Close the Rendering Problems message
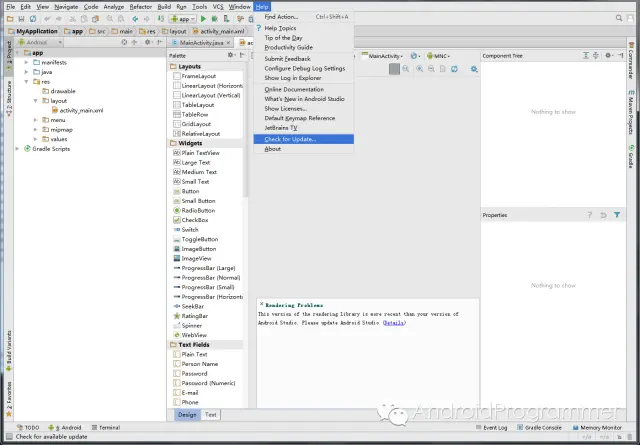This screenshot has width=640, height=445. point(261,304)
